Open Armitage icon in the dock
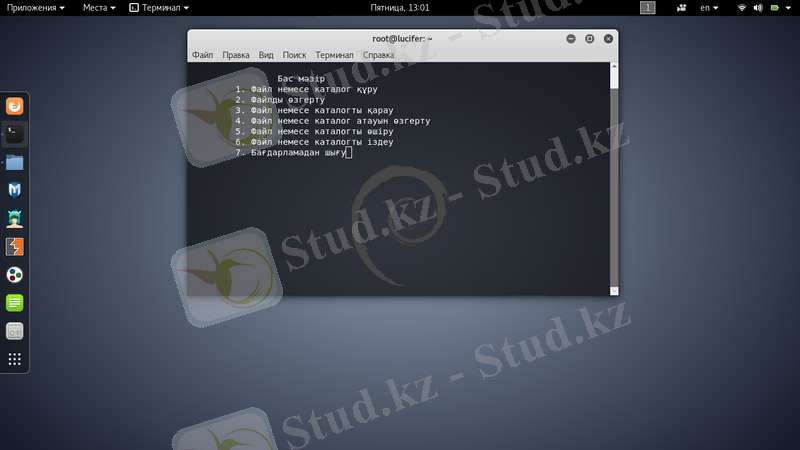 (x=15, y=218)
